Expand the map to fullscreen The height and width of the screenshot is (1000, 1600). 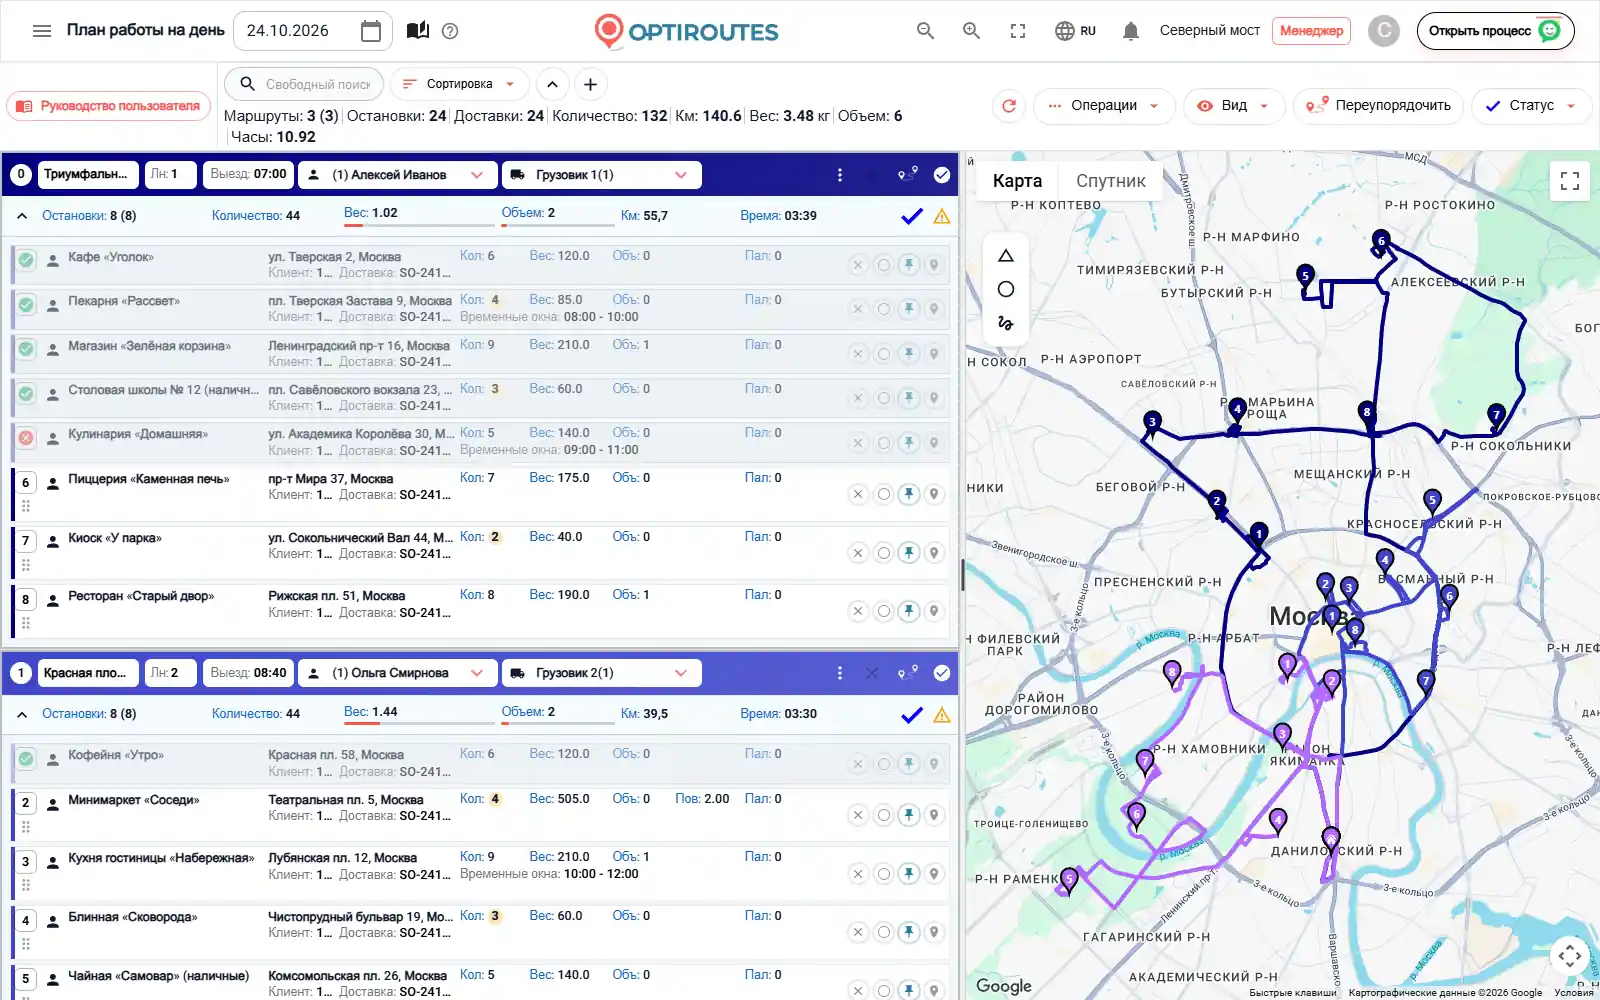point(1570,181)
